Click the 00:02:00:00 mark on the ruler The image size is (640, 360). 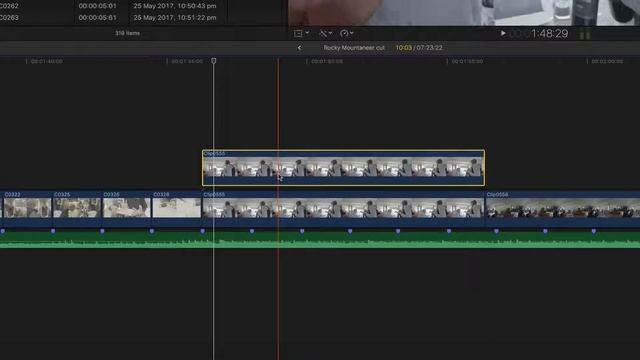pos(607,61)
